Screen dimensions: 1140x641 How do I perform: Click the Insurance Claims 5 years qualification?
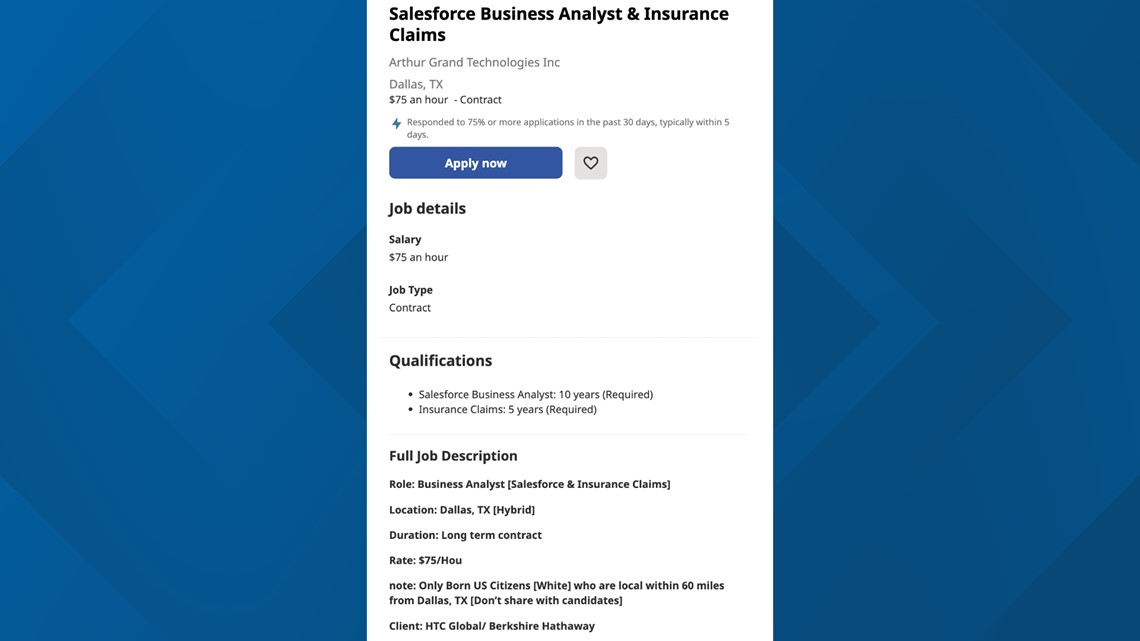pyautogui.click(x=507, y=409)
